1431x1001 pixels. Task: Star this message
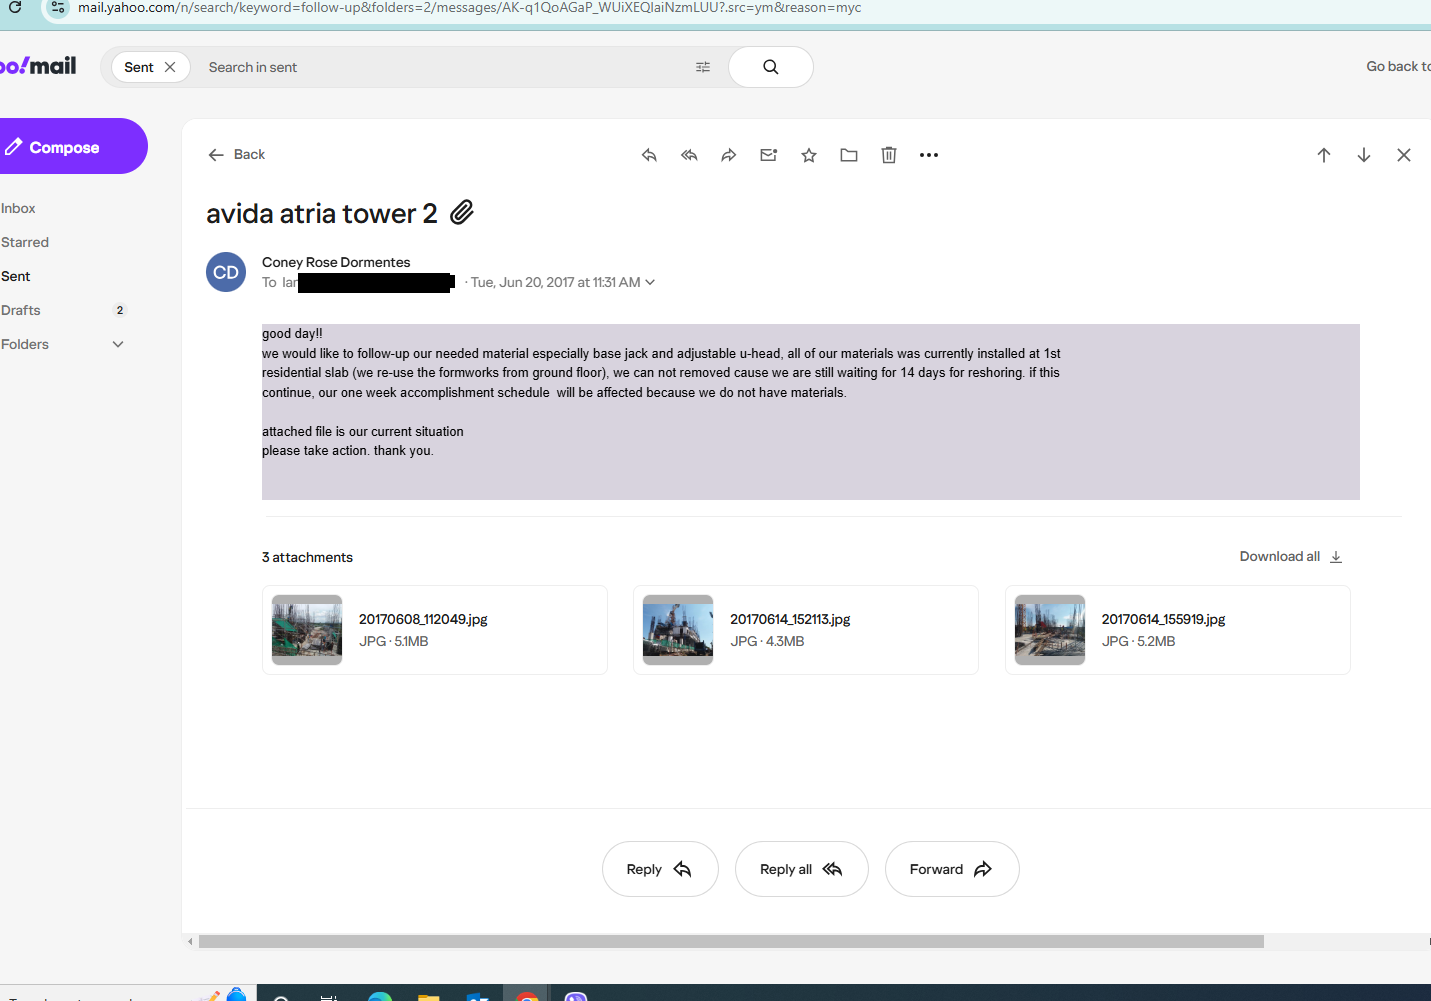(809, 155)
